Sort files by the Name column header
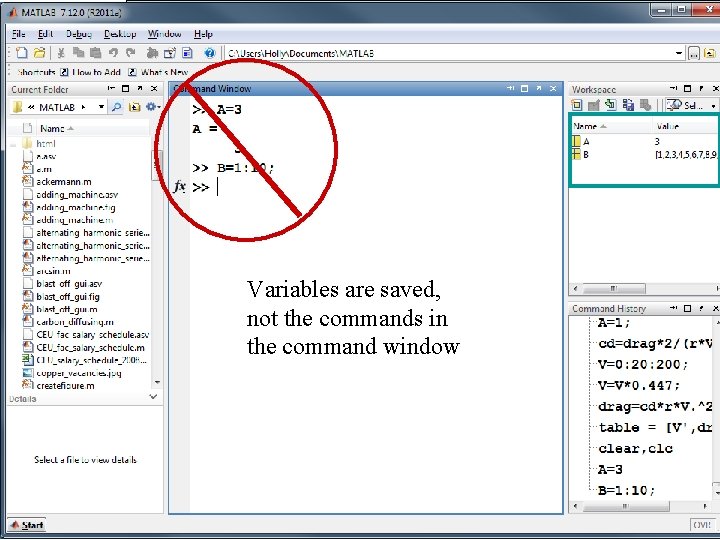 [x=94, y=129]
